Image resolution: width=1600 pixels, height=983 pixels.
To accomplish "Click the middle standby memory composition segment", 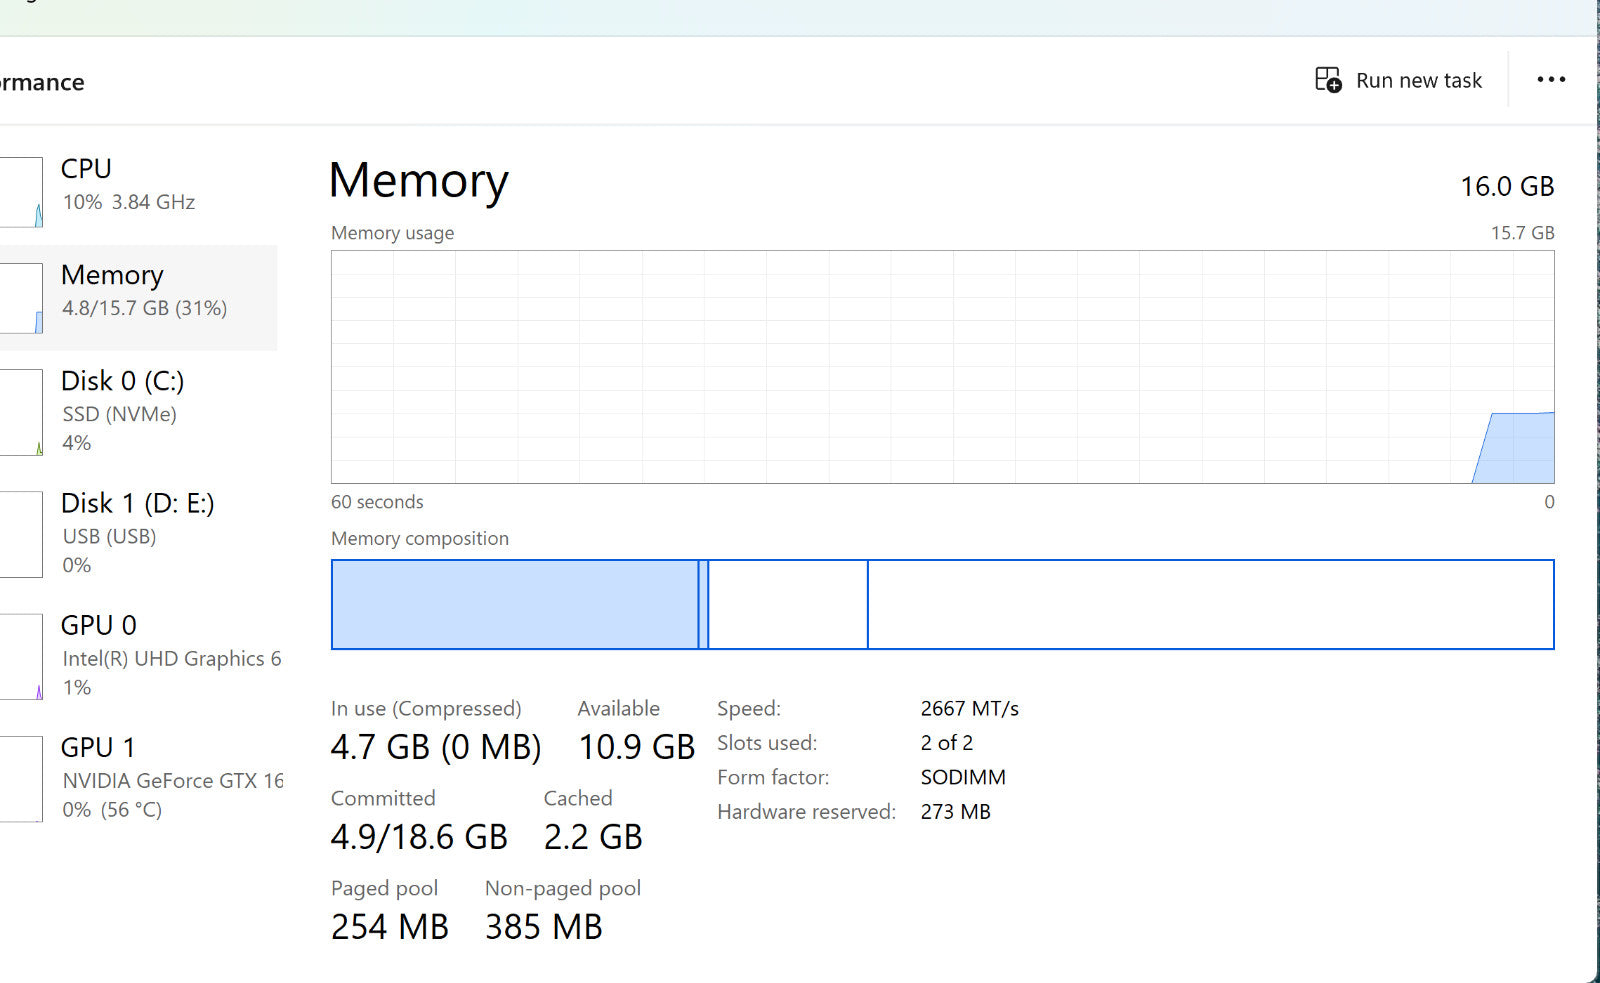I will click(788, 605).
